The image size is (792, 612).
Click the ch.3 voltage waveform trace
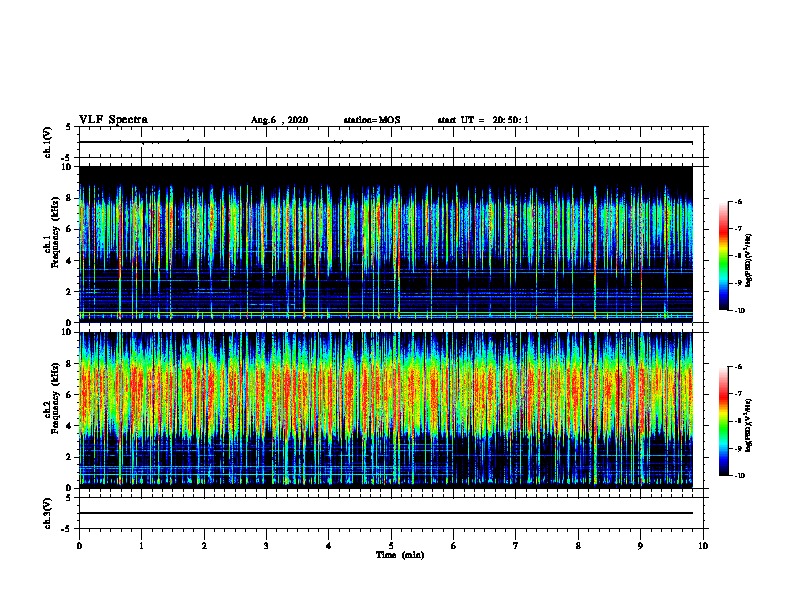pos(386,513)
